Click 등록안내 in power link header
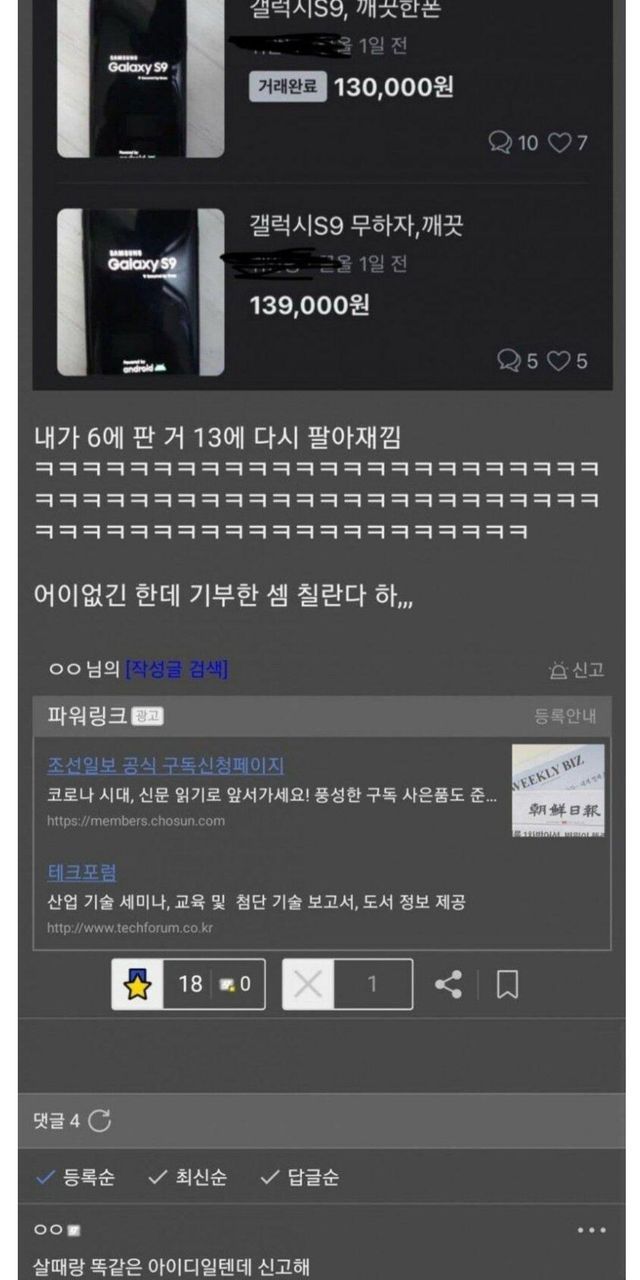 pos(565,716)
